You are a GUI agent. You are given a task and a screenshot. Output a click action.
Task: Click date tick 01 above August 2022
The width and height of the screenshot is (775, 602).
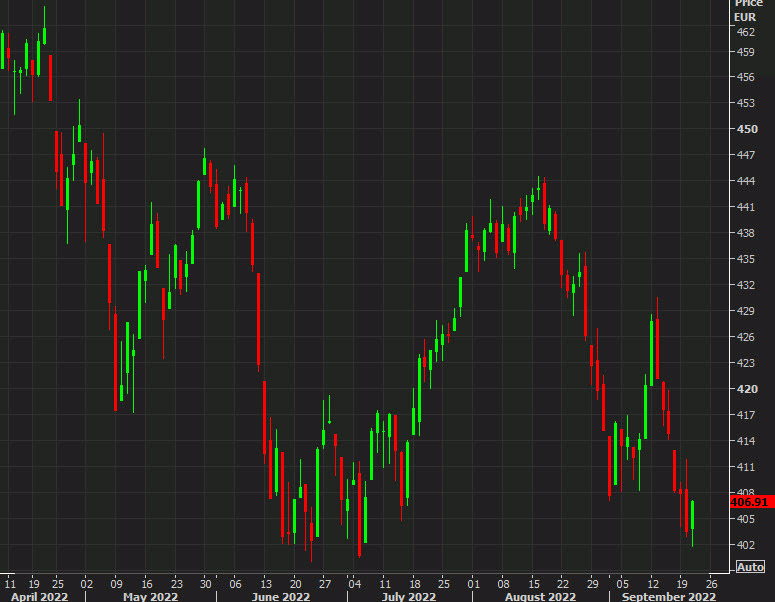[x=474, y=584]
